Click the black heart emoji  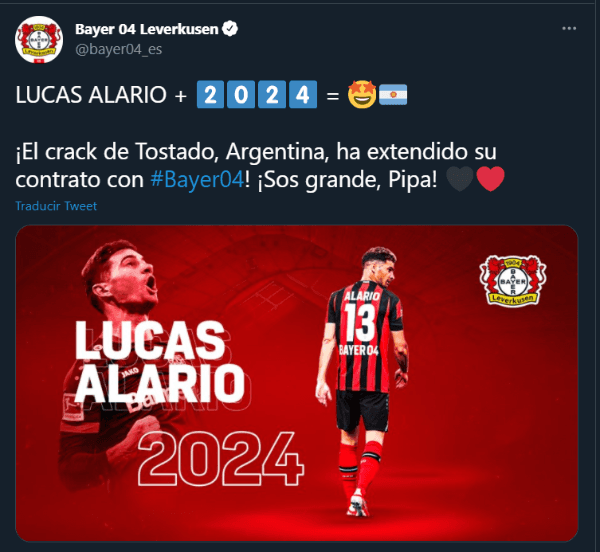[x=460, y=179]
